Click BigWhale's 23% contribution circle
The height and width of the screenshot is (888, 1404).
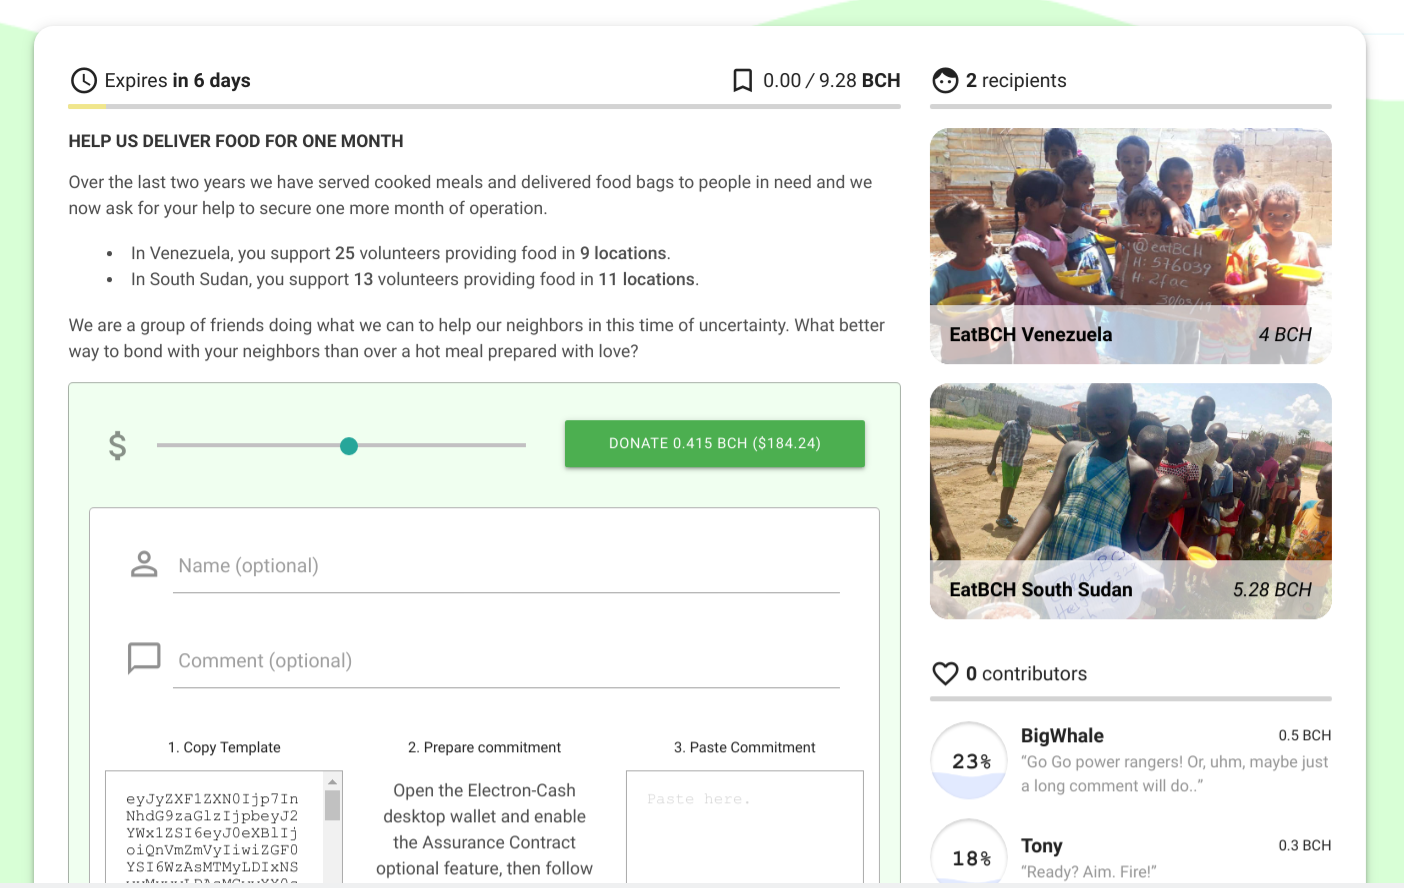tap(969, 761)
